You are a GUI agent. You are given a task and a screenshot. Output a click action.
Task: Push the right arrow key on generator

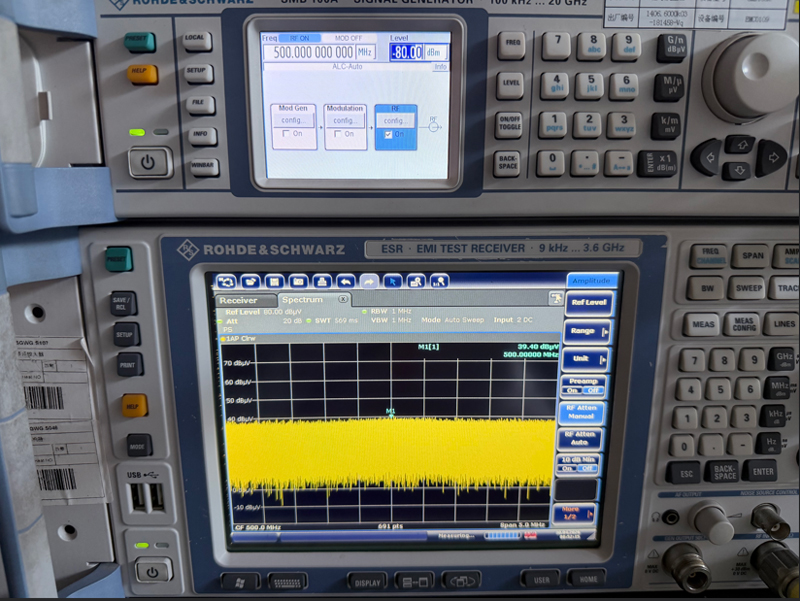[772, 158]
